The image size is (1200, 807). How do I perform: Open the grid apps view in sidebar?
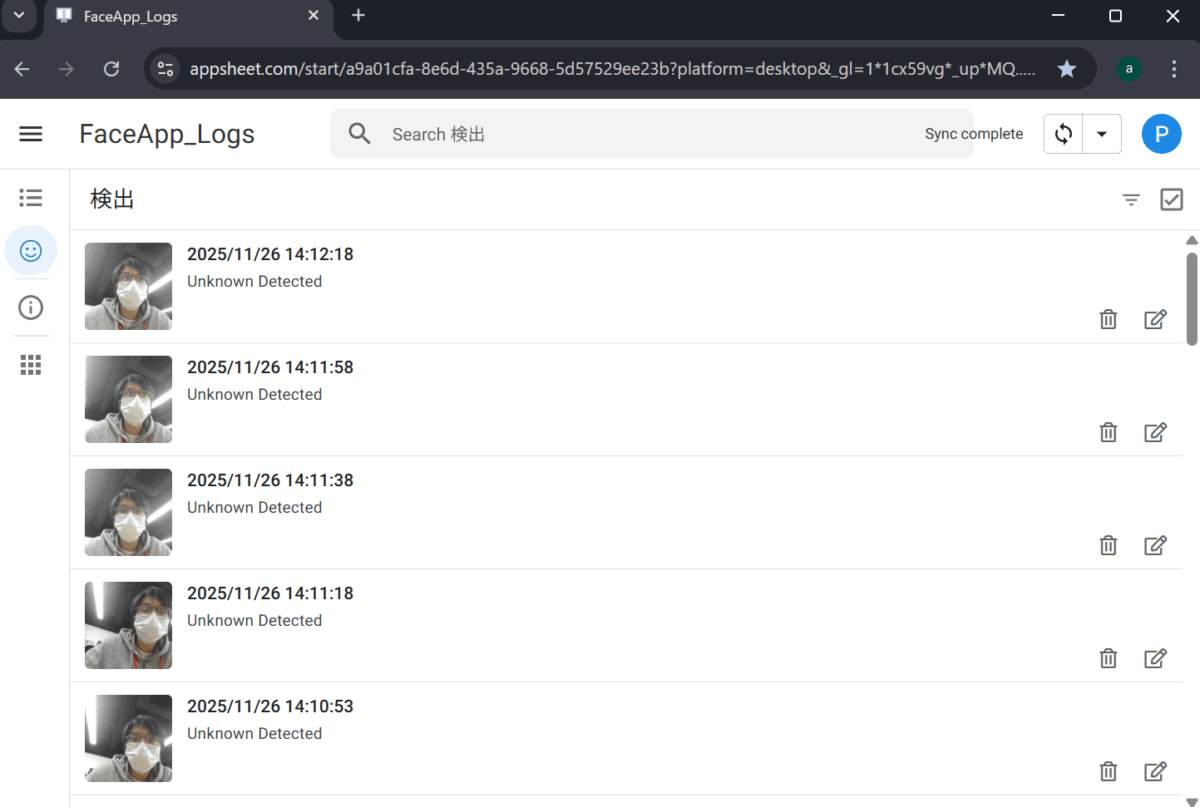[x=31, y=365]
